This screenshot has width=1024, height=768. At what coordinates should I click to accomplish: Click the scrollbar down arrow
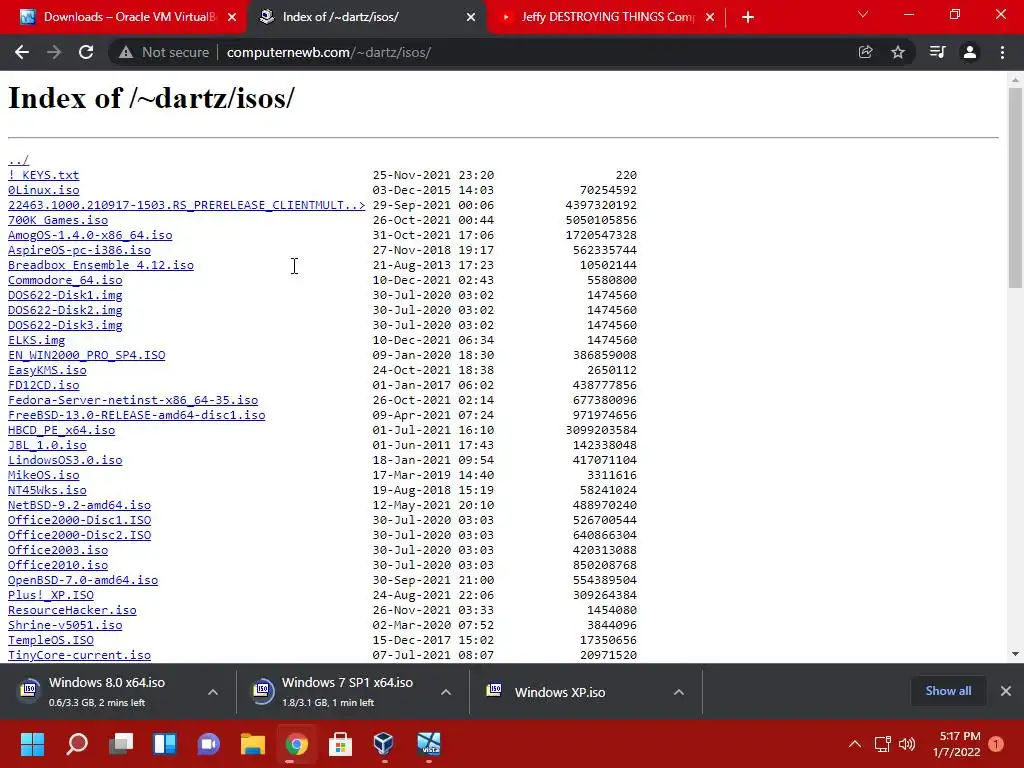pyautogui.click(x=1015, y=654)
